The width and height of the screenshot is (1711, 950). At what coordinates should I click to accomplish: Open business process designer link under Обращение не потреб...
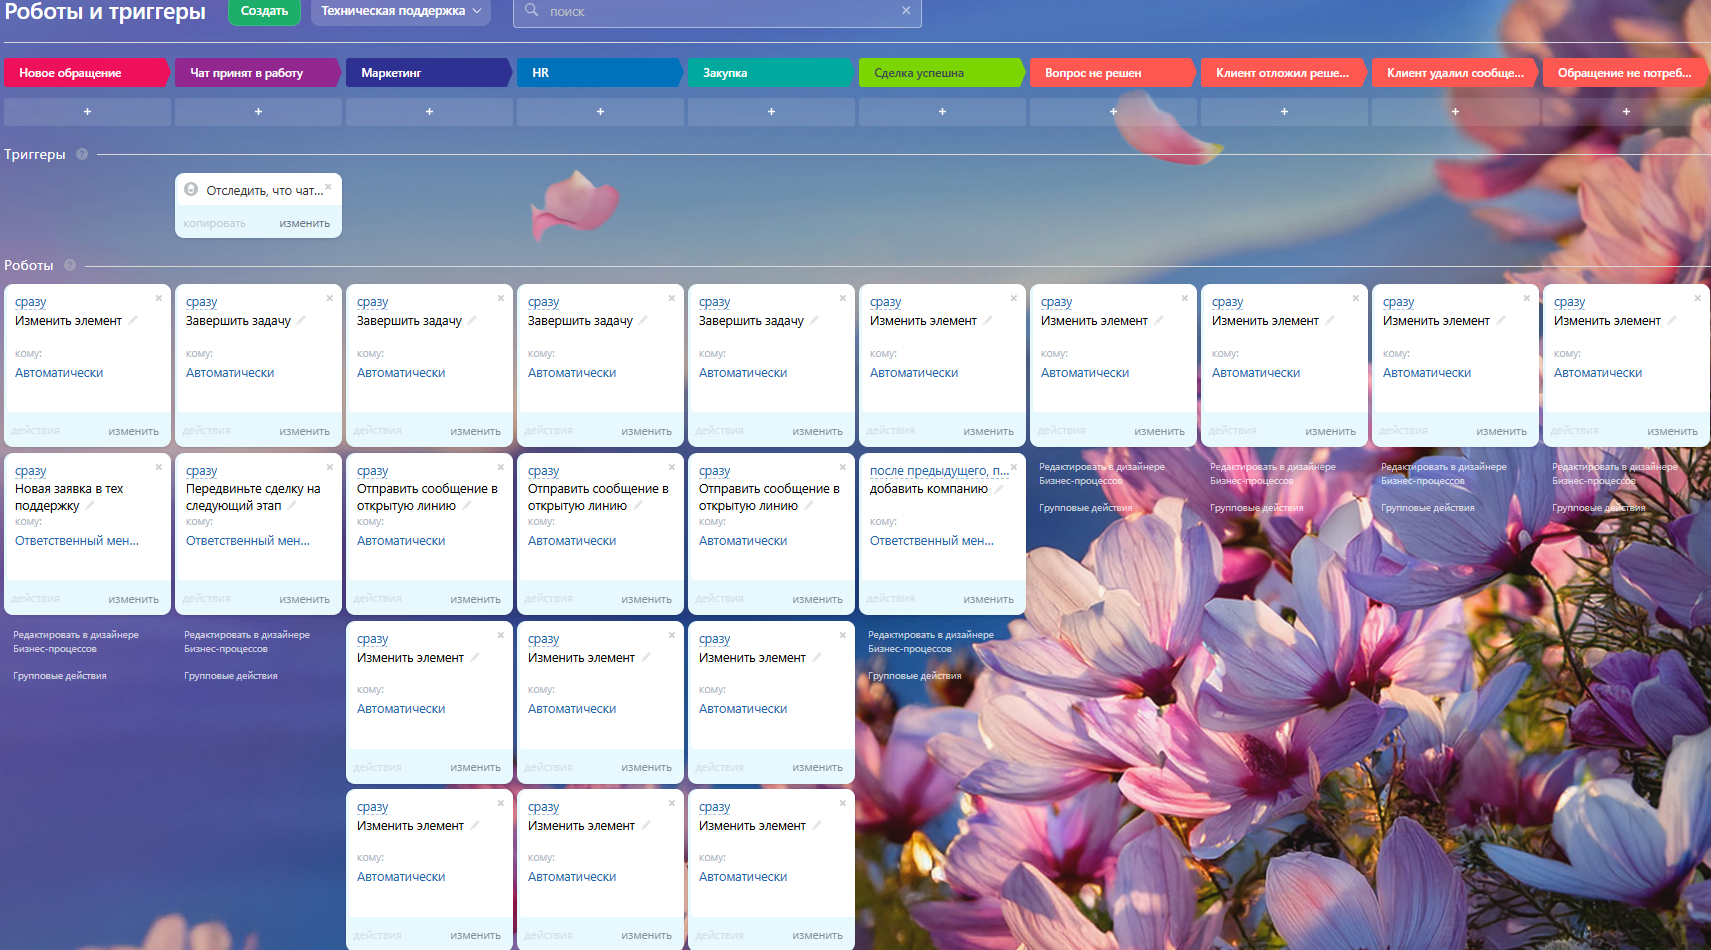pyautogui.click(x=1615, y=474)
